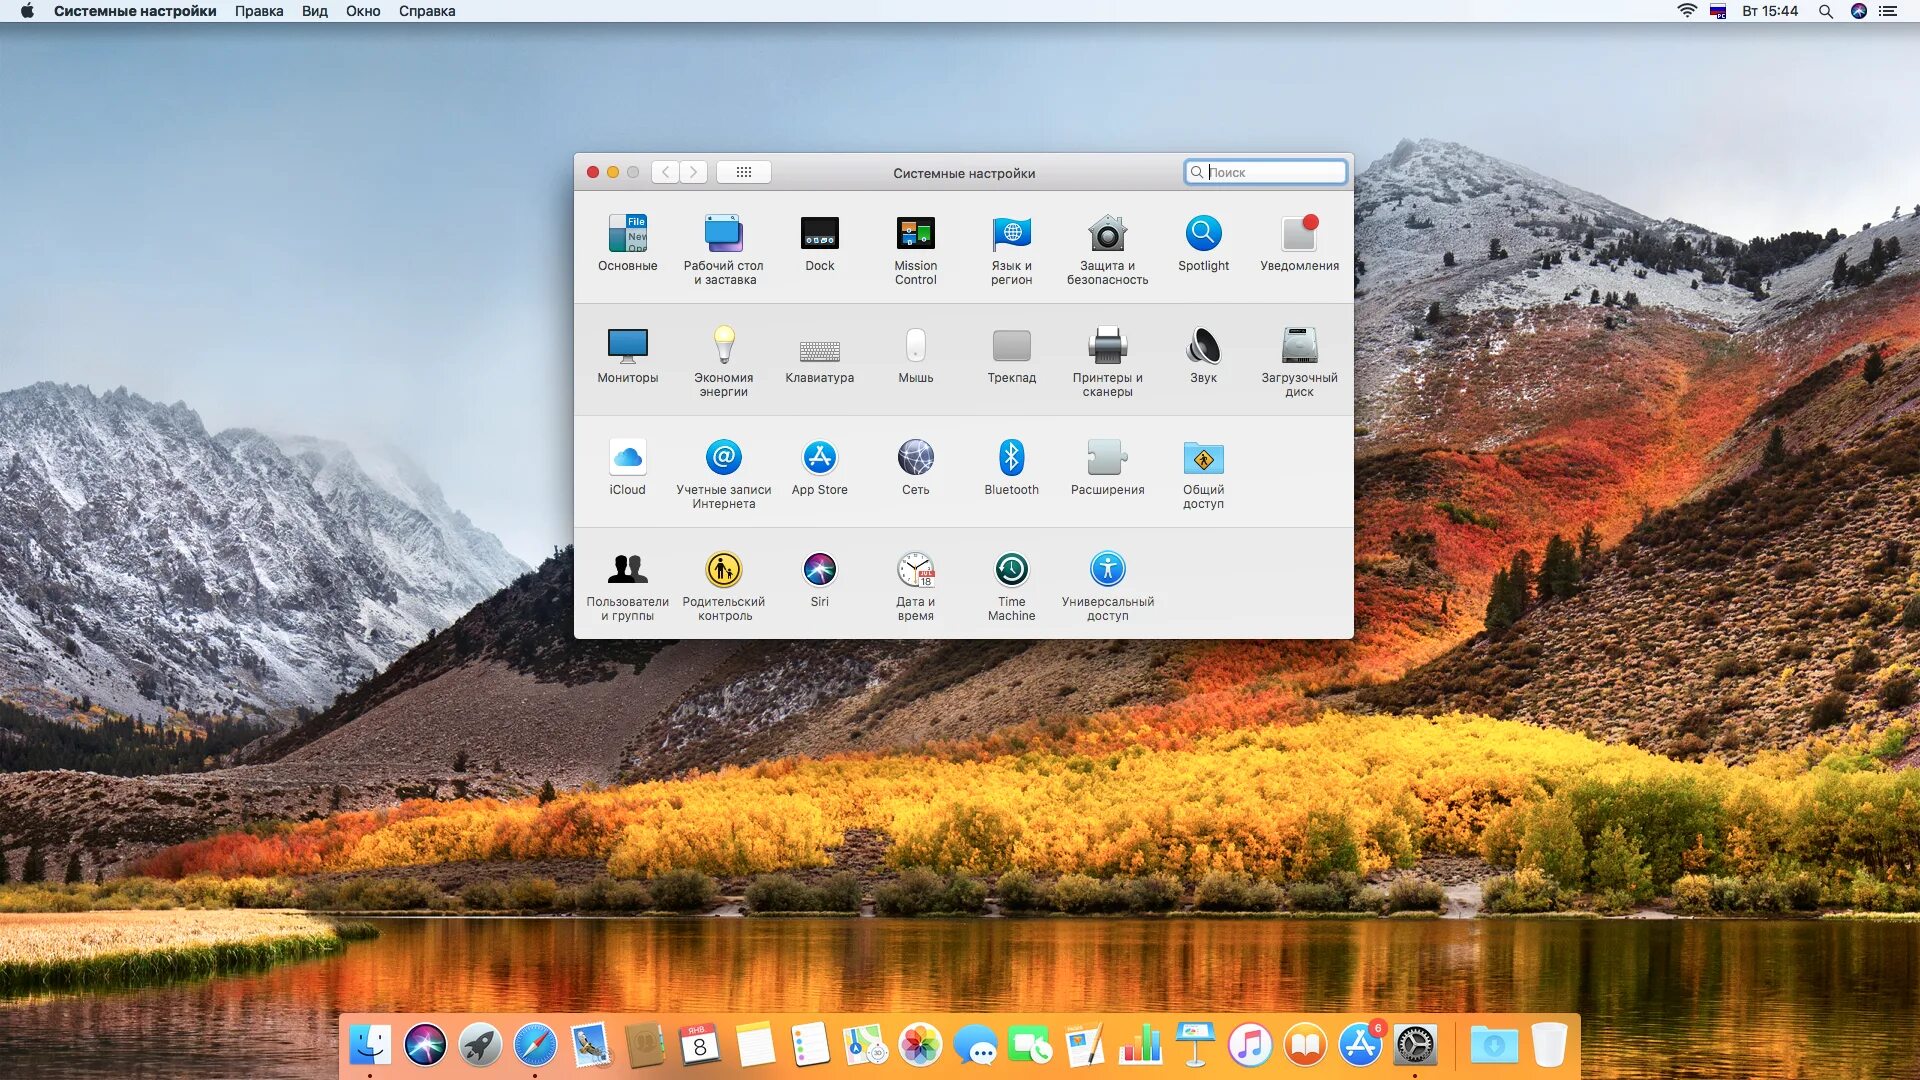Open the Справка menu
The height and width of the screenshot is (1080, 1920).
(427, 11)
